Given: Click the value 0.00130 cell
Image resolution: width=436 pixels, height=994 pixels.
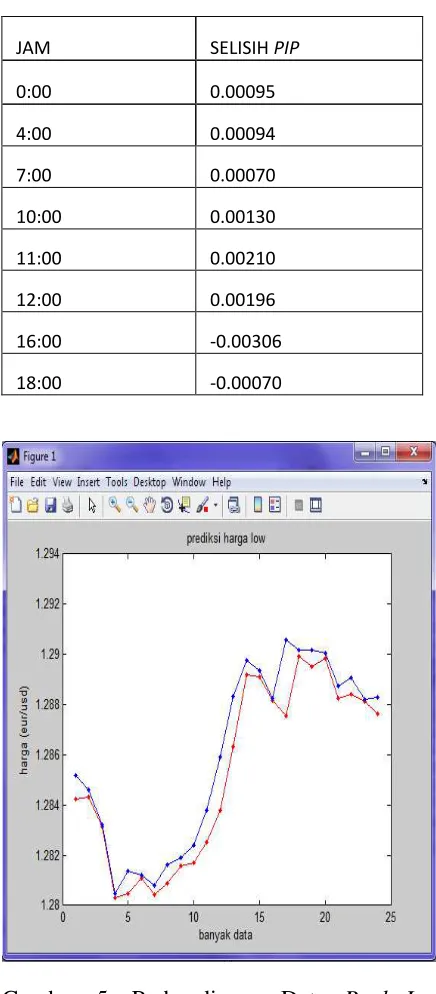Looking at the screenshot, I should point(309,208).
